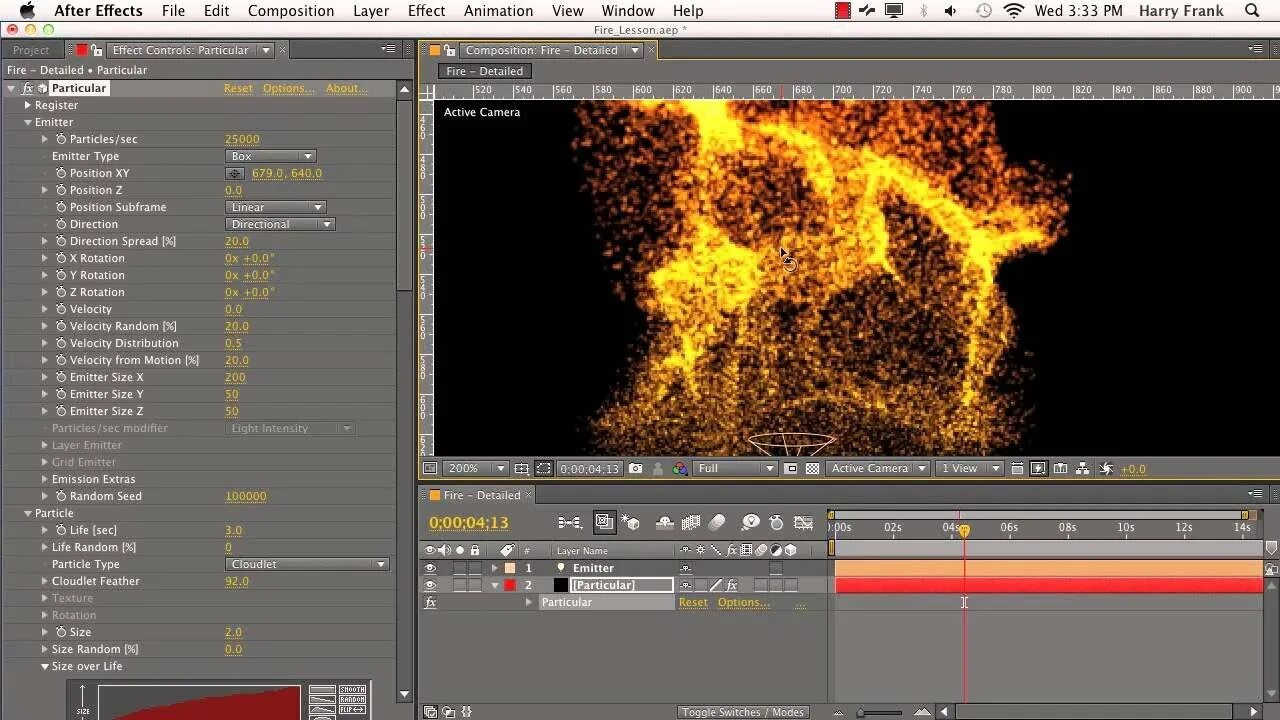
Task: Open the Effect menu
Action: (x=426, y=11)
